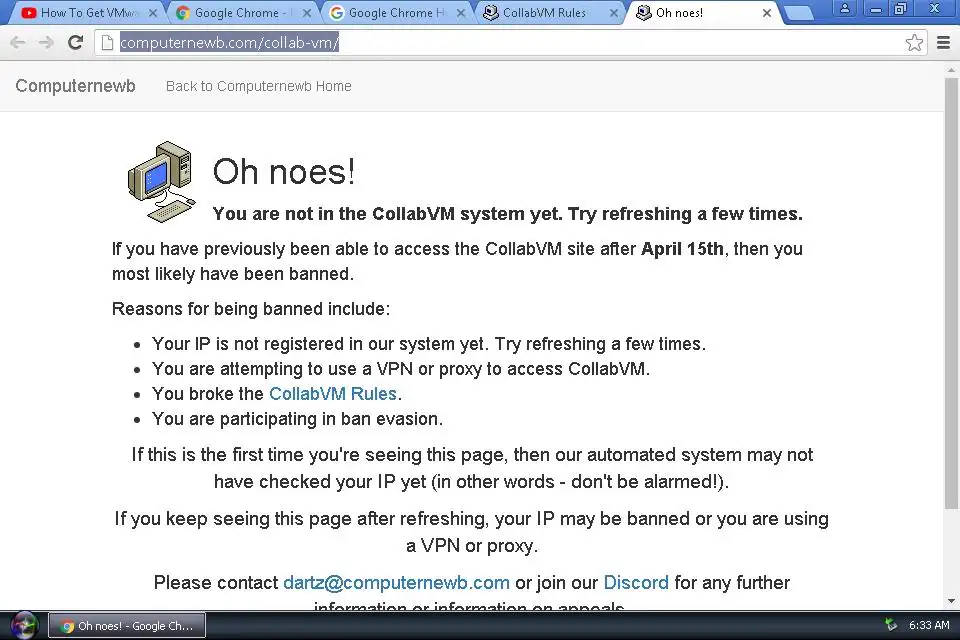Open the CollabVM Rules link
960x640 pixels.
click(x=333, y=394)
